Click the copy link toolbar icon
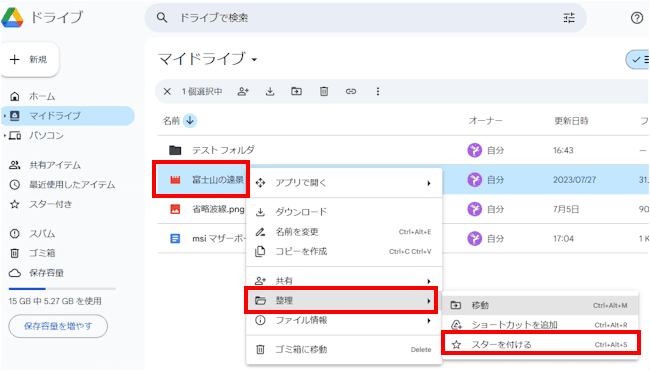 [x=351, y=91]
